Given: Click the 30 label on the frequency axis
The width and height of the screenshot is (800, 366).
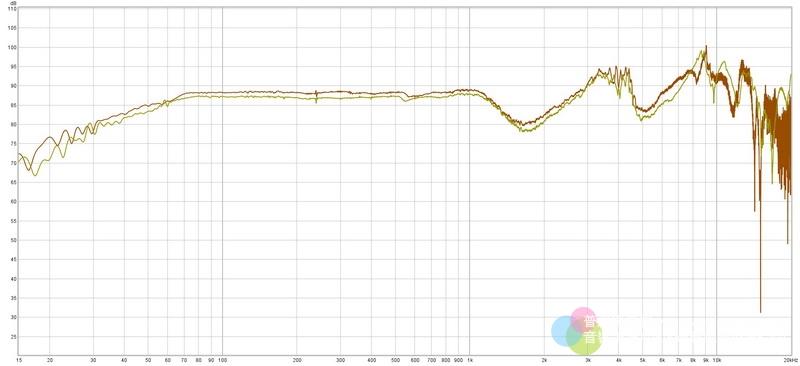Looking at the screenshot, I should tap(93, 360).
